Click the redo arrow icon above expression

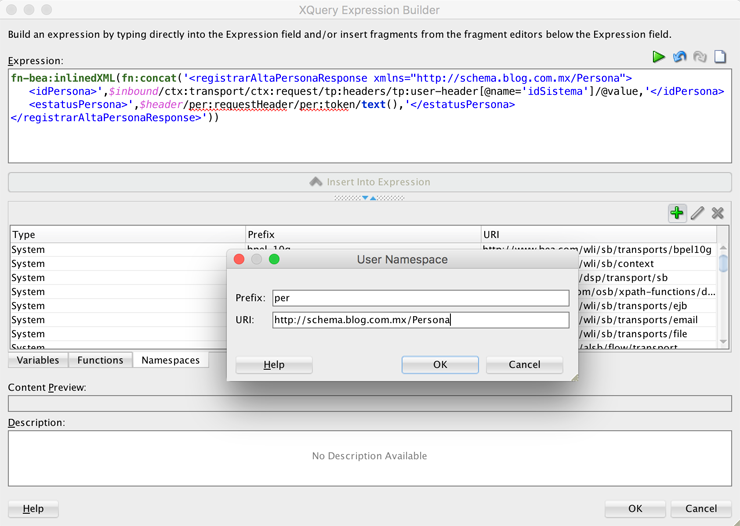pyautogui.click(x=700, y=57)
